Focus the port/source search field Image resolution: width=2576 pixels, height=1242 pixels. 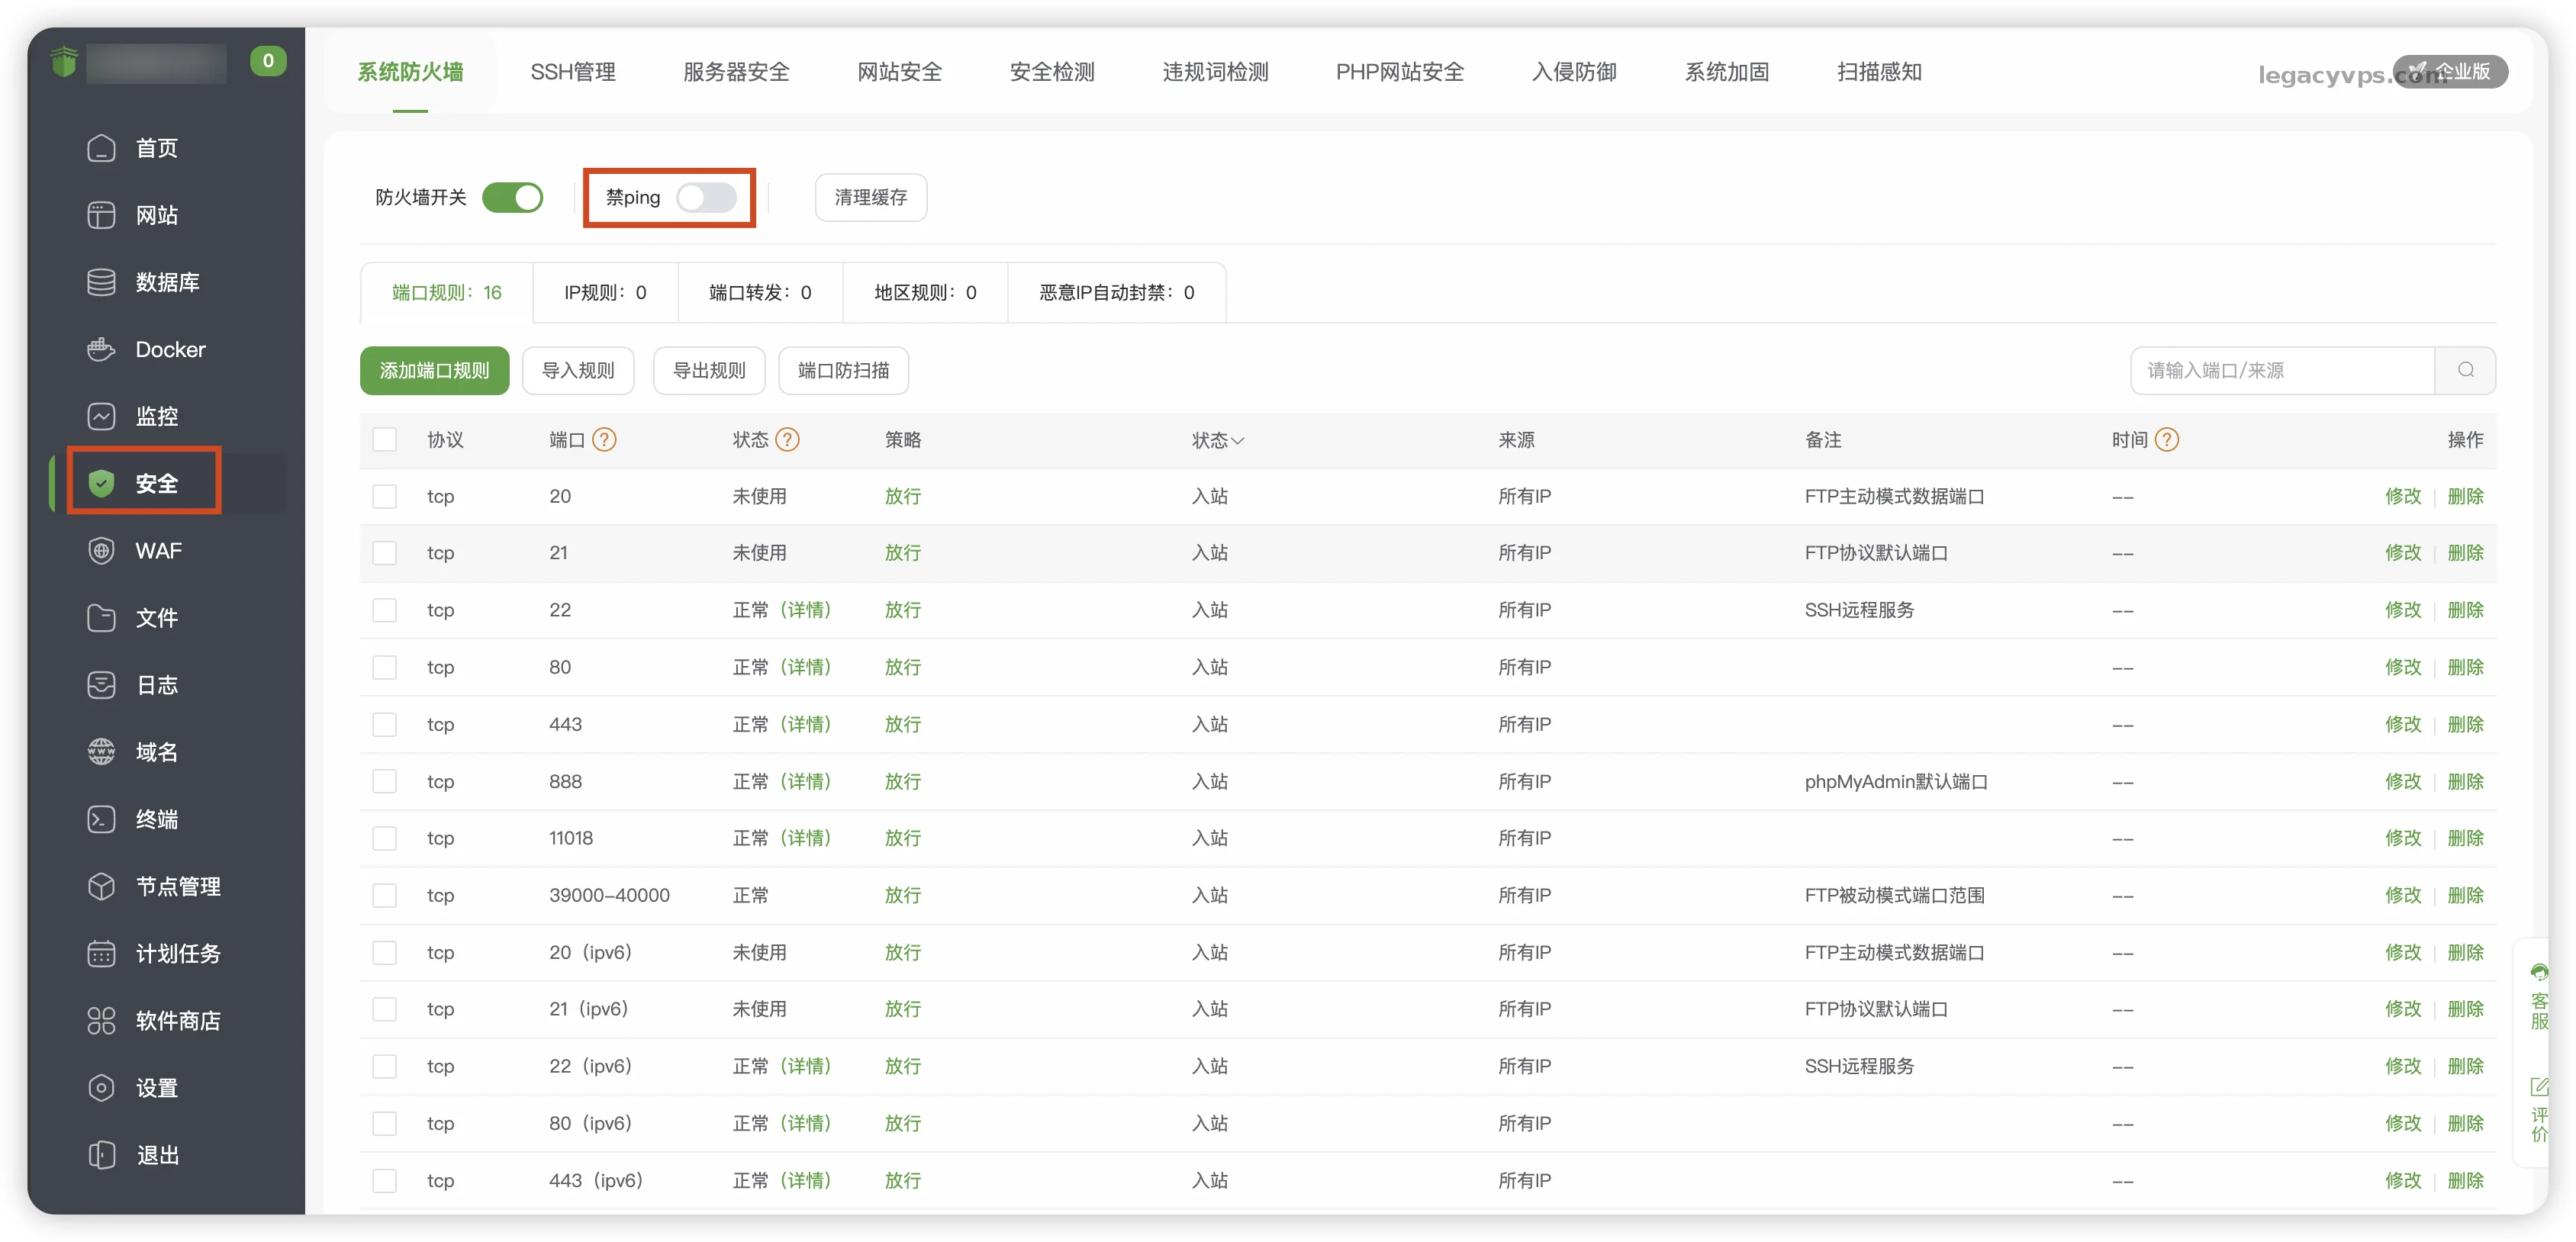tap(2280, 370)
